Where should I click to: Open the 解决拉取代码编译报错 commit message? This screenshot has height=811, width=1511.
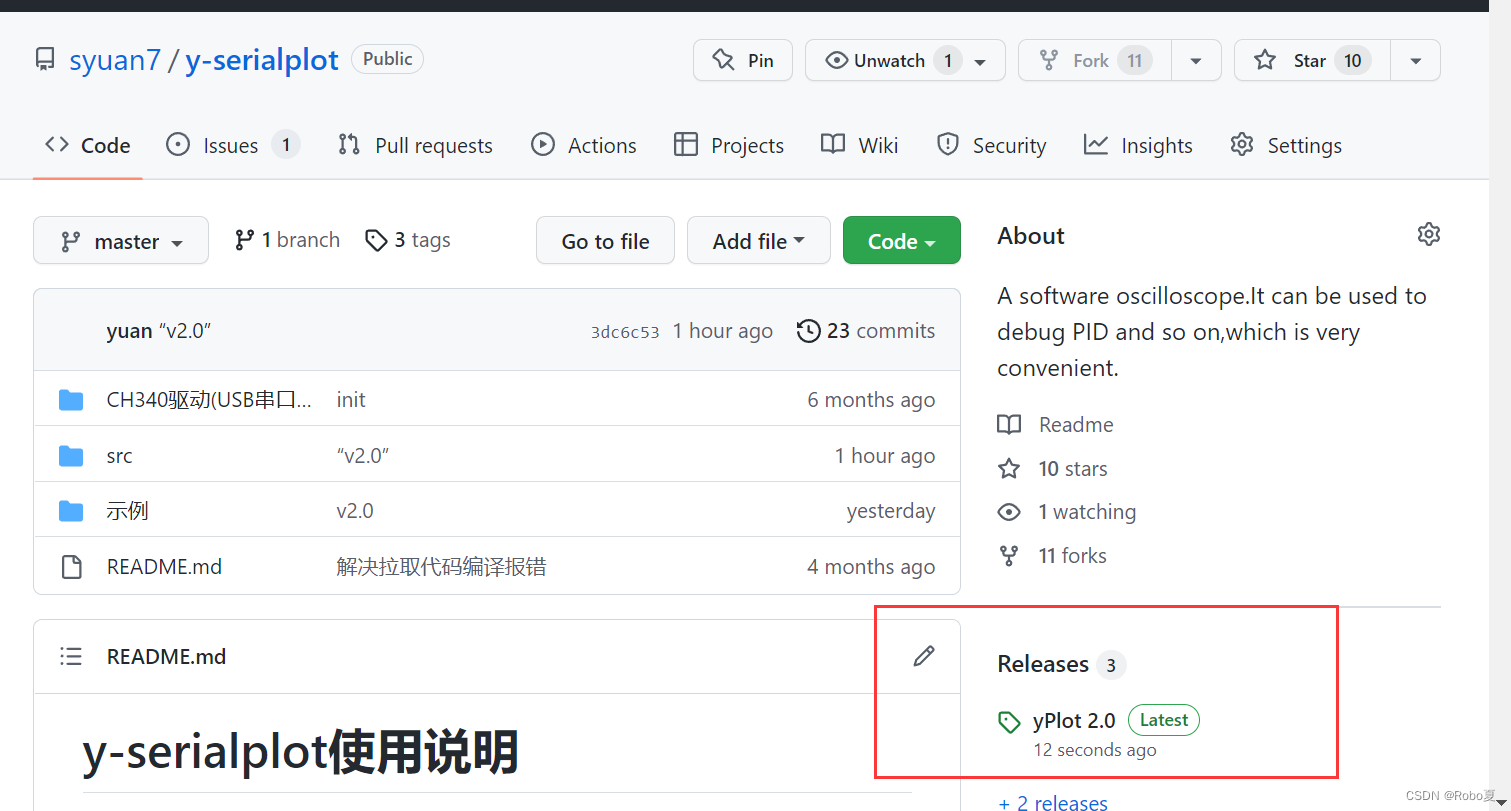(441, 567)
